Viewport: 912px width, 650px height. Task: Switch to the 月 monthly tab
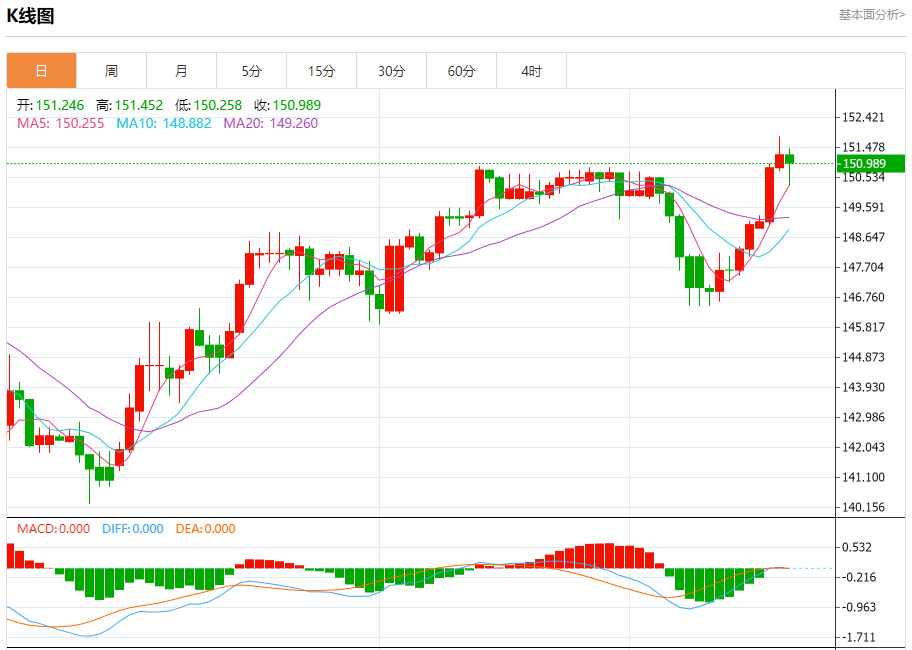point(181,71)
